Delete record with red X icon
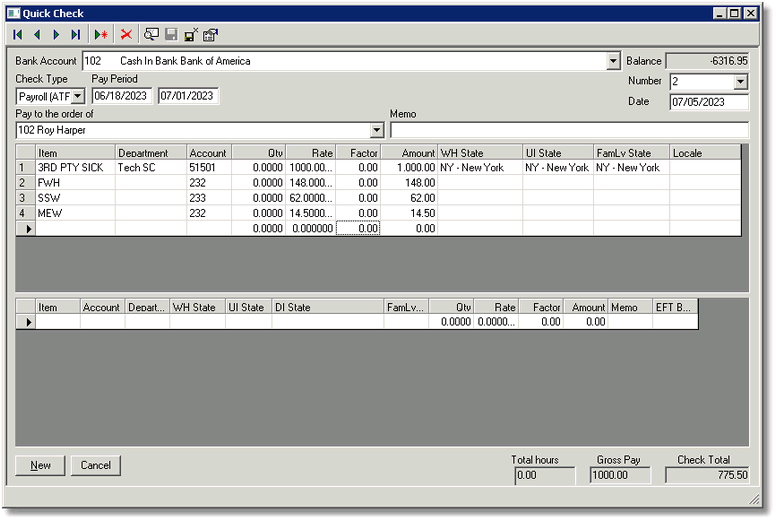Viewport: 776px width, 521px height. (127, 35)
